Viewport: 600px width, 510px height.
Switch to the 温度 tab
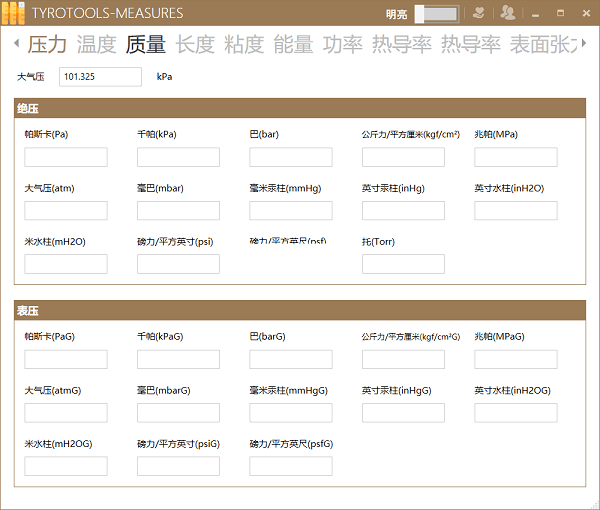click(x=96, y=44)
